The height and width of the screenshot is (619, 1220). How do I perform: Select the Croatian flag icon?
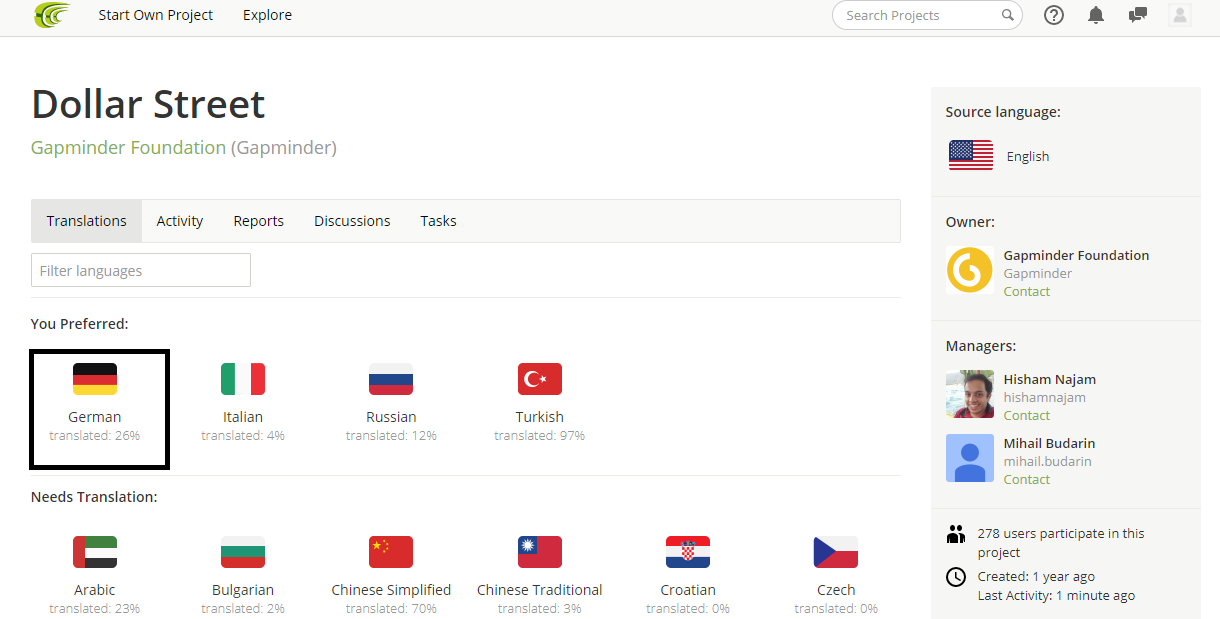point(688,552)
